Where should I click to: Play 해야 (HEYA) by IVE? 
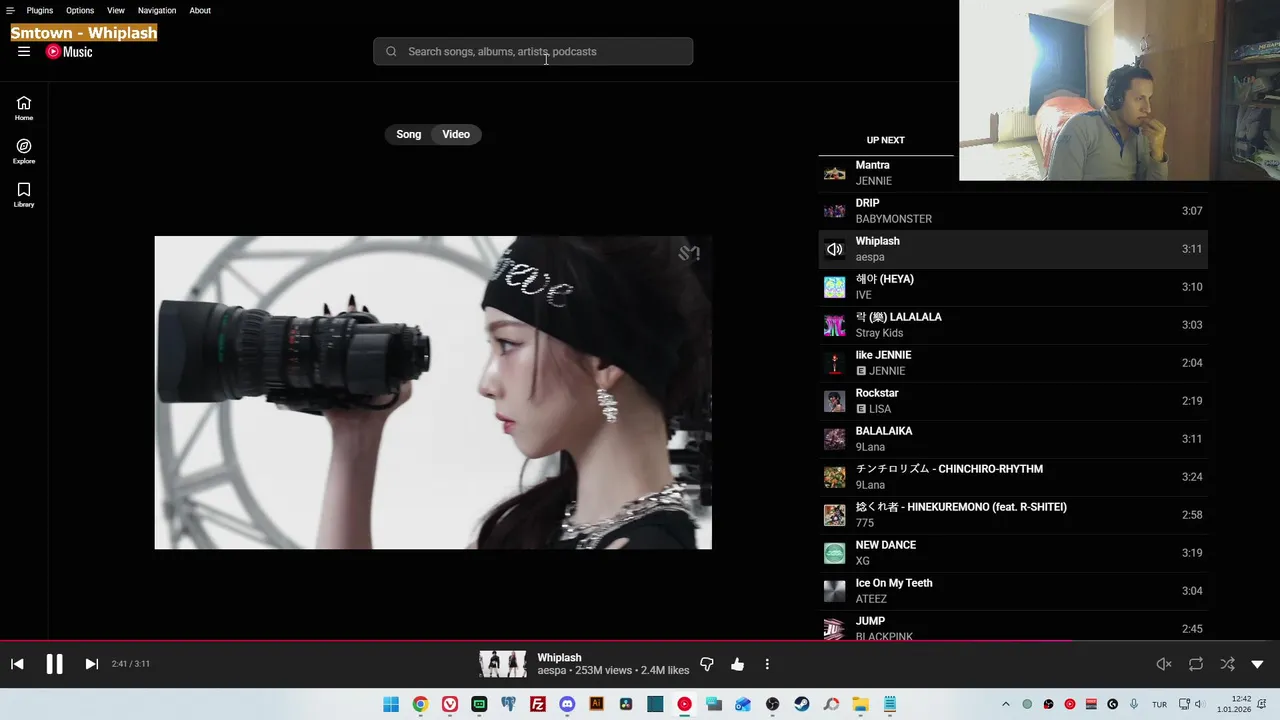(1013, 287)
